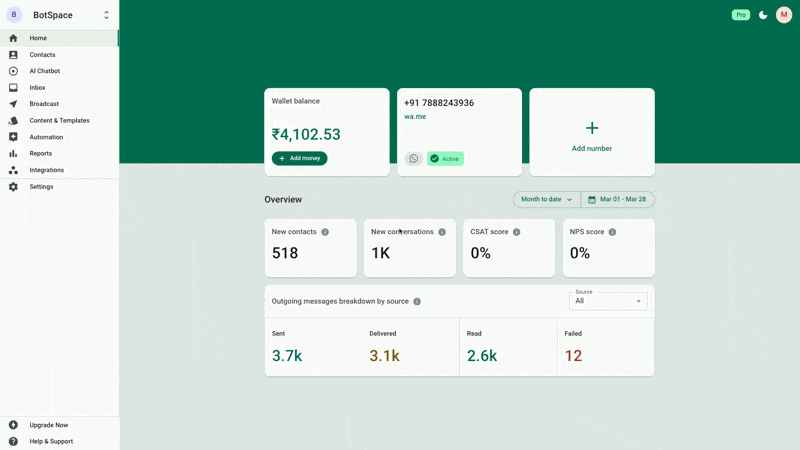The image size is (800, 450).
Task: Click the Active status badge
Action: pyautogui.click(x=445, y=159)
